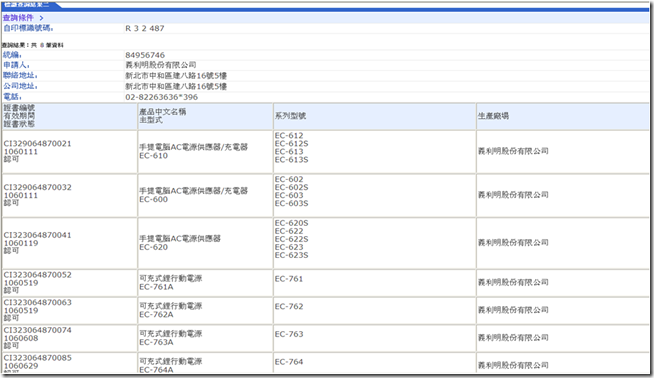This screenshot has height=378, width=654.
Task: Click series model EC-602
Action: [x=289, y=179]
